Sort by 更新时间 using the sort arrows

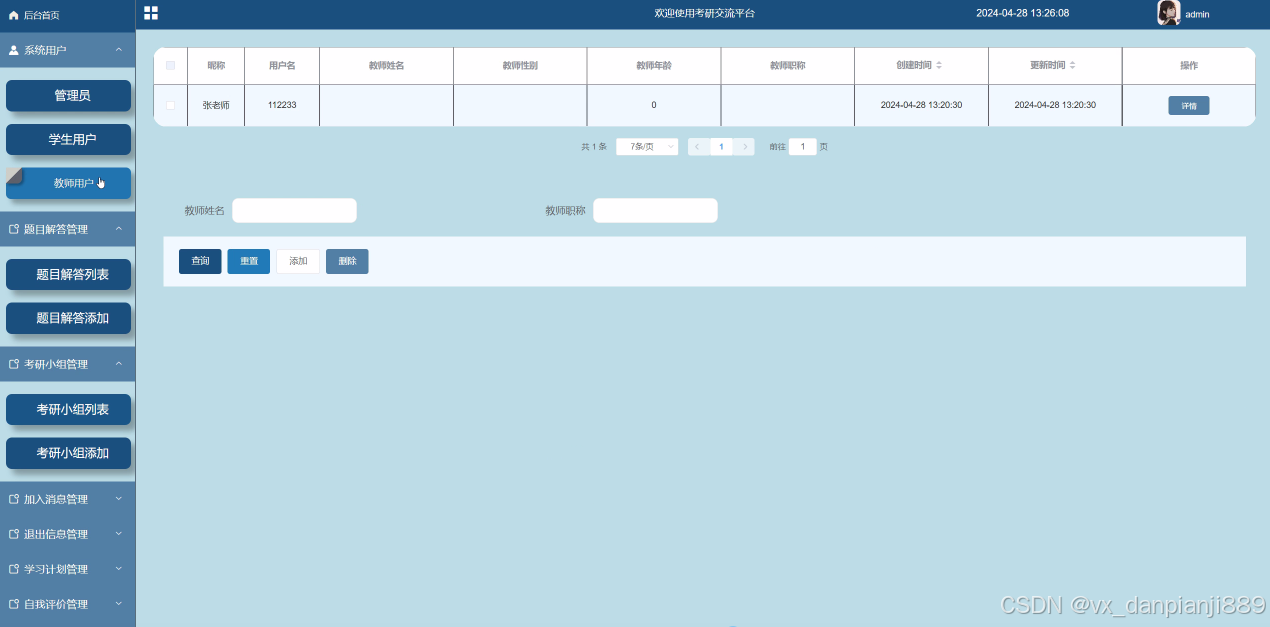[1073, 65]
